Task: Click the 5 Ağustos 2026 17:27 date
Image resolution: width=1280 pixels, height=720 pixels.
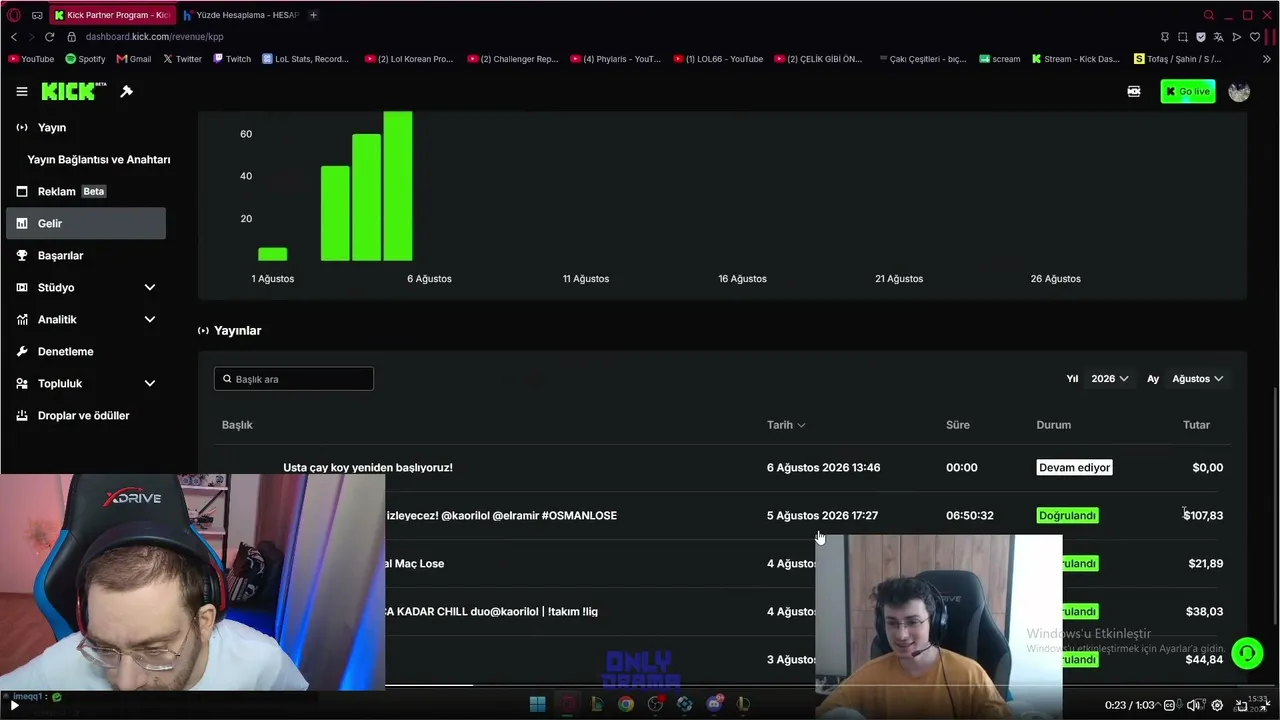Action: point(822,515)
